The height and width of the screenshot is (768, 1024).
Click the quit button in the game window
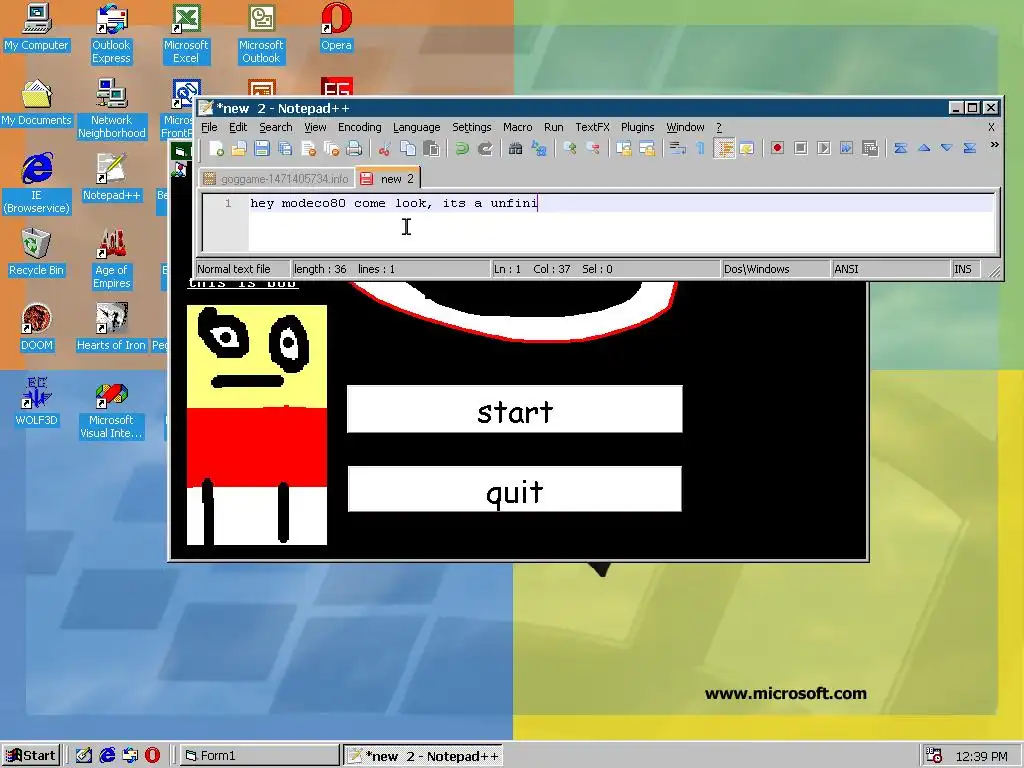pyautogui.click(x=515, y=489)
